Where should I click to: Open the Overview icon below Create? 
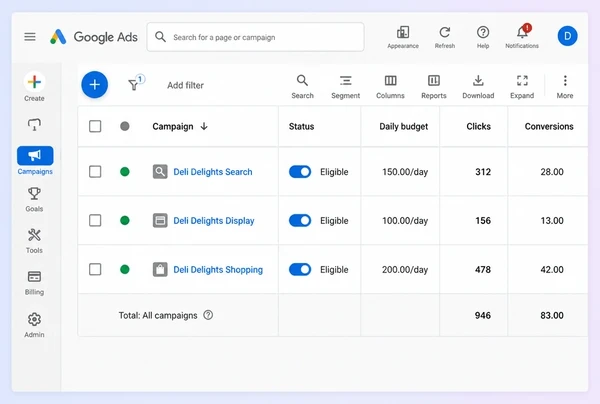tap(34, 125)
